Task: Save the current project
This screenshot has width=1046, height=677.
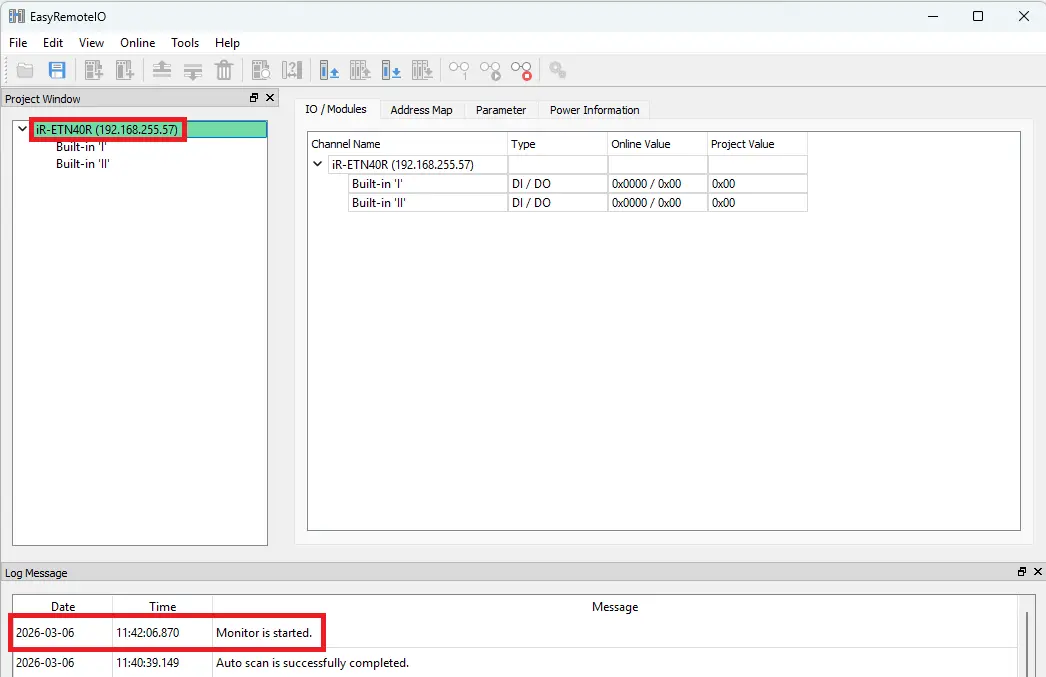Action: pyautogui.click(x=56, y=70)
